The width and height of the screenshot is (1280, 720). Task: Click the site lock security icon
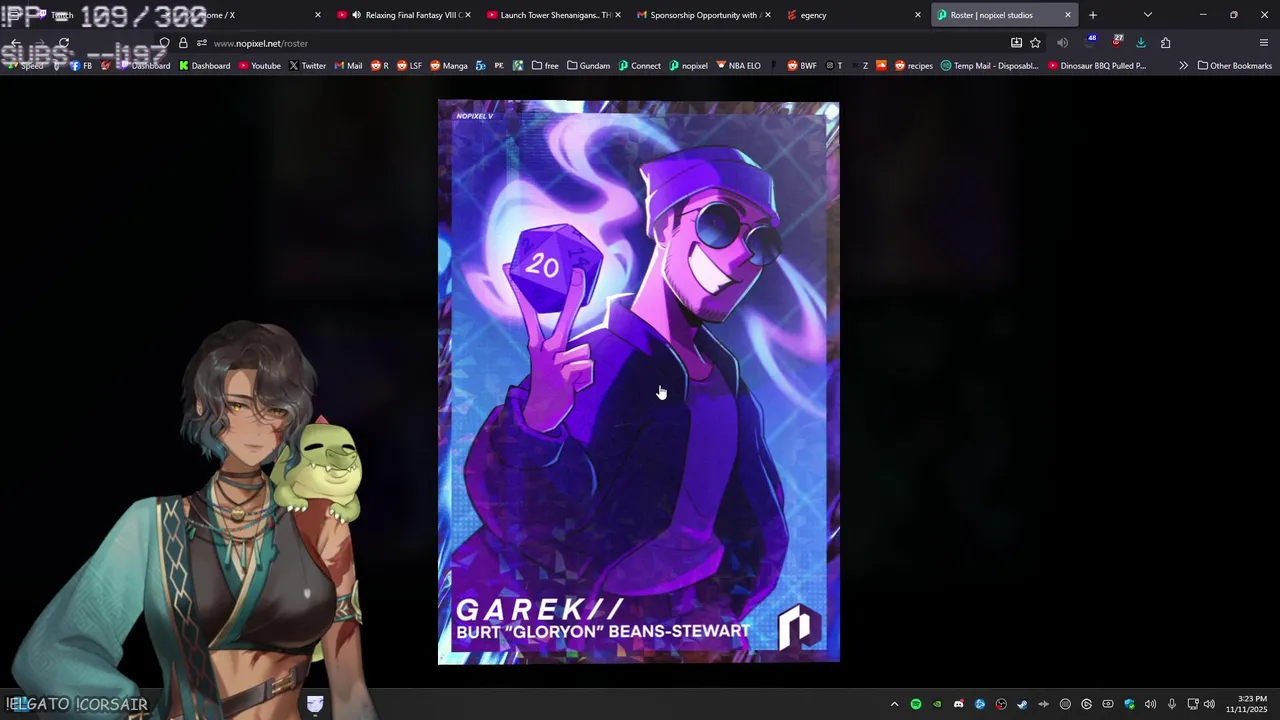(183, 43)
